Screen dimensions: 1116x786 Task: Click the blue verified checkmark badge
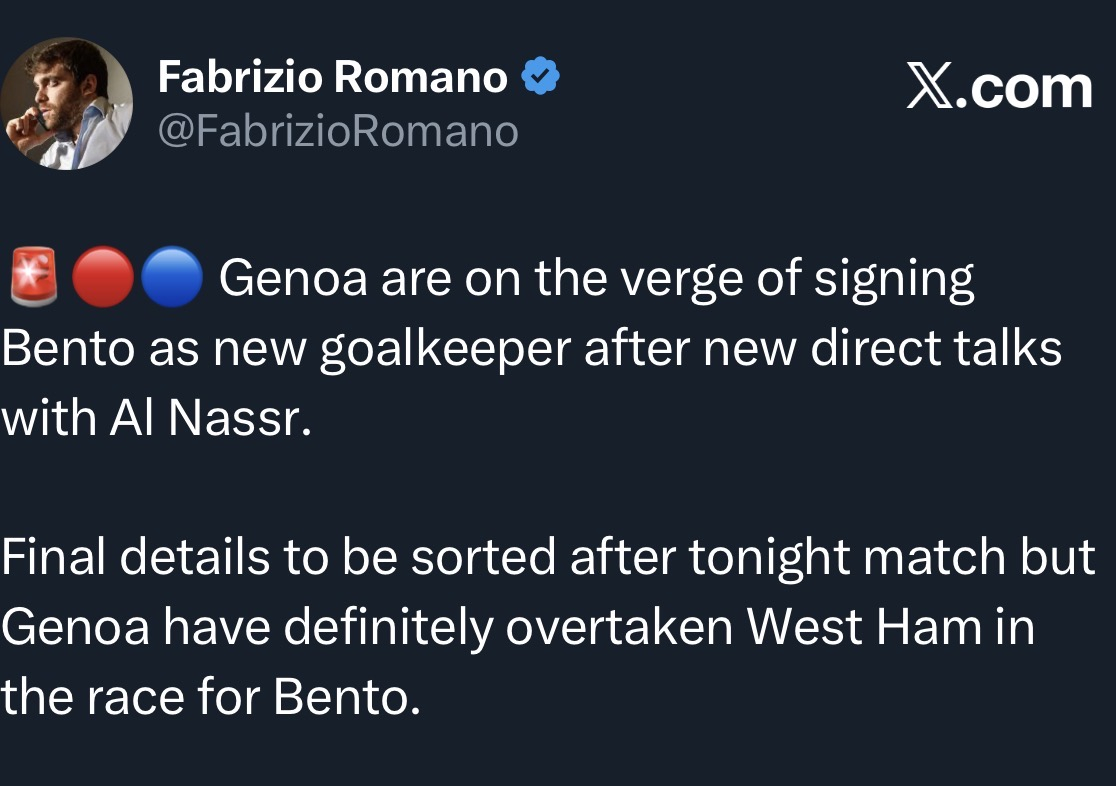coord(541,77)
